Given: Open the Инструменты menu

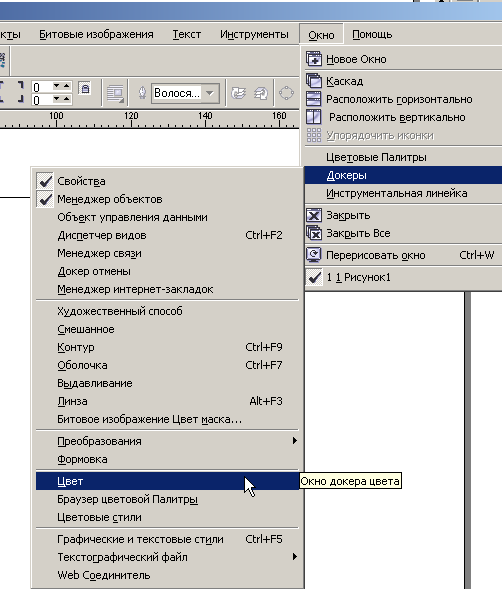Looking at the screenshot, I should pos(254,34).
